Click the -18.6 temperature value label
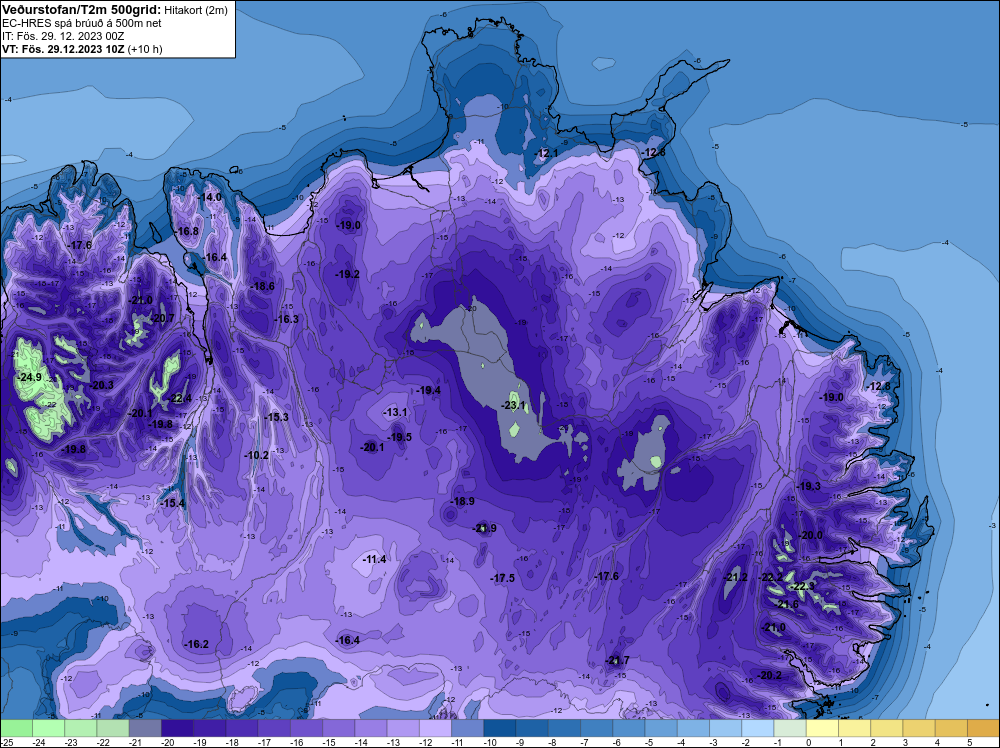 (x=263, y=286)
